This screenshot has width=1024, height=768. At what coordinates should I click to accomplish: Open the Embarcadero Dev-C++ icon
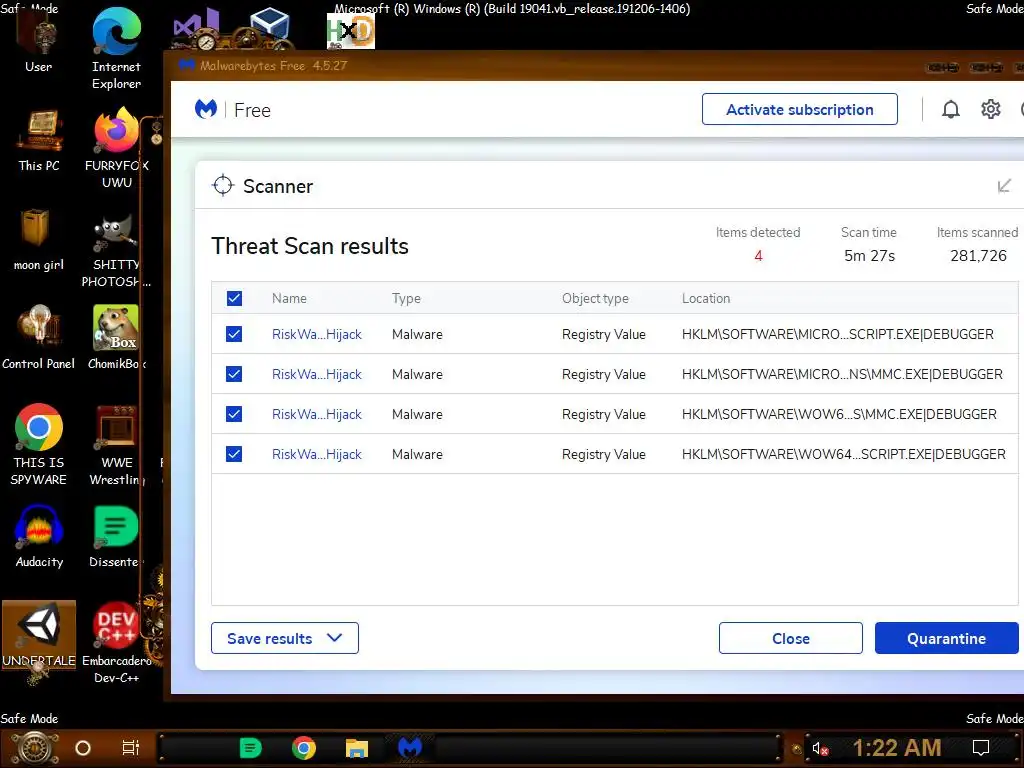coord(116,643)
